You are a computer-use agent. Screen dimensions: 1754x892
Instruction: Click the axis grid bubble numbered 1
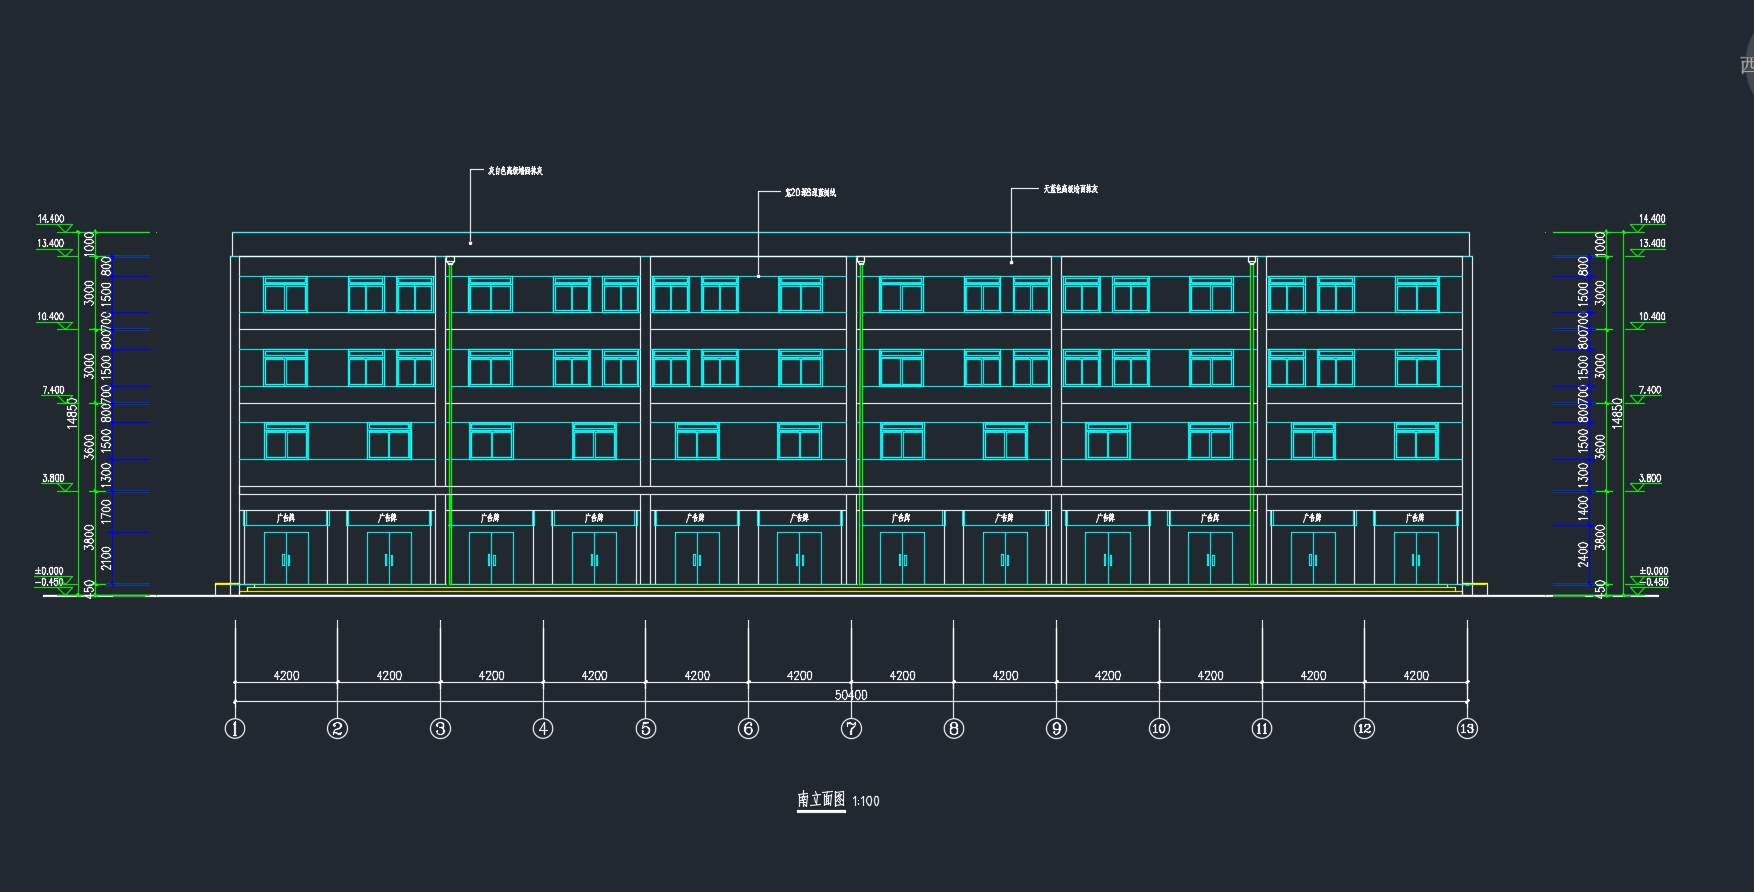click(235, 729)
